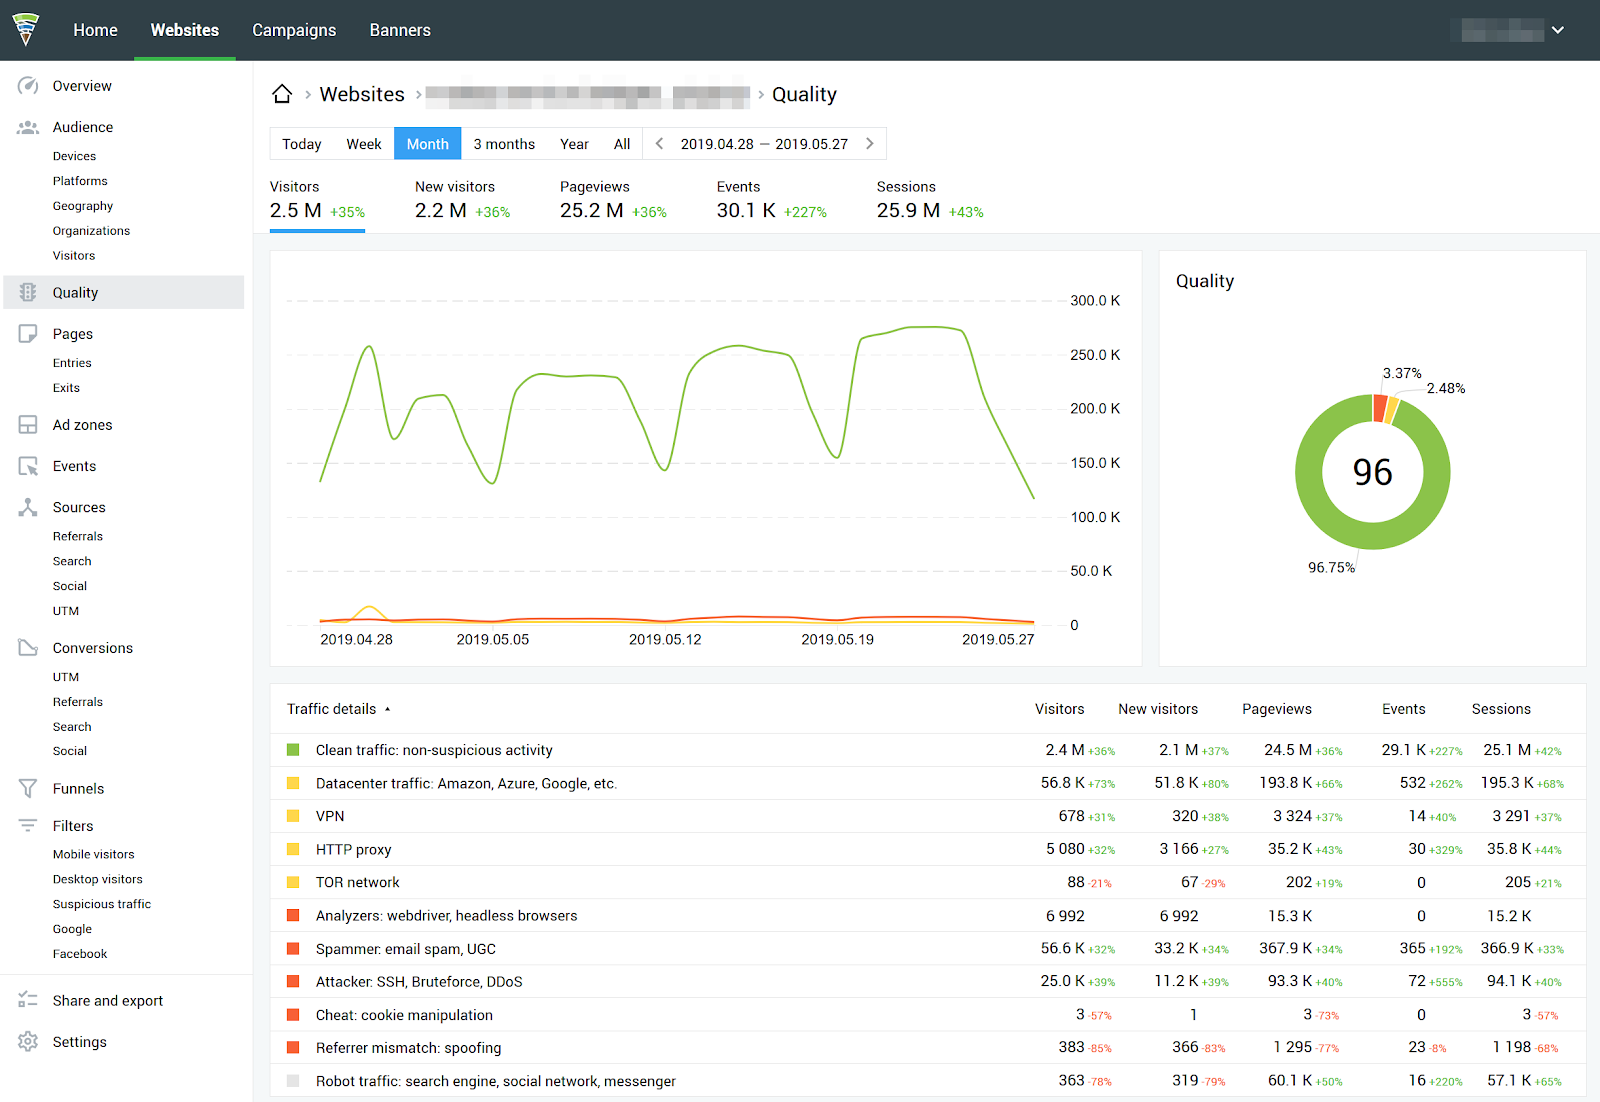Open the Home tab

point(95,30)
